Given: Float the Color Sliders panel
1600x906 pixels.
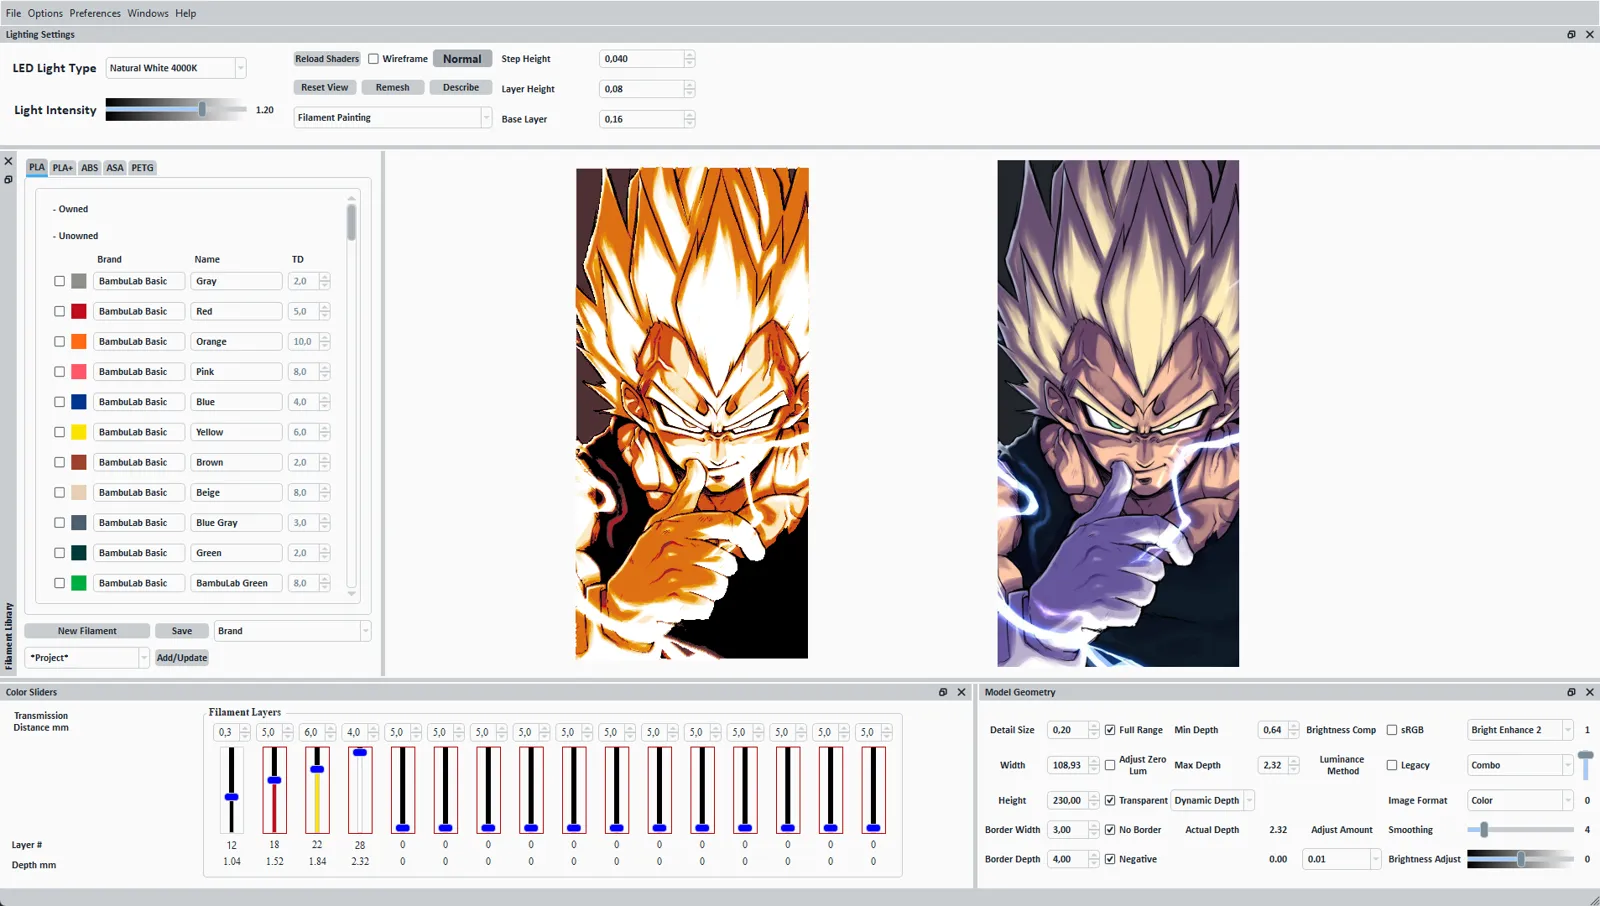Looking at the screenshot, I should coord(943,692).
